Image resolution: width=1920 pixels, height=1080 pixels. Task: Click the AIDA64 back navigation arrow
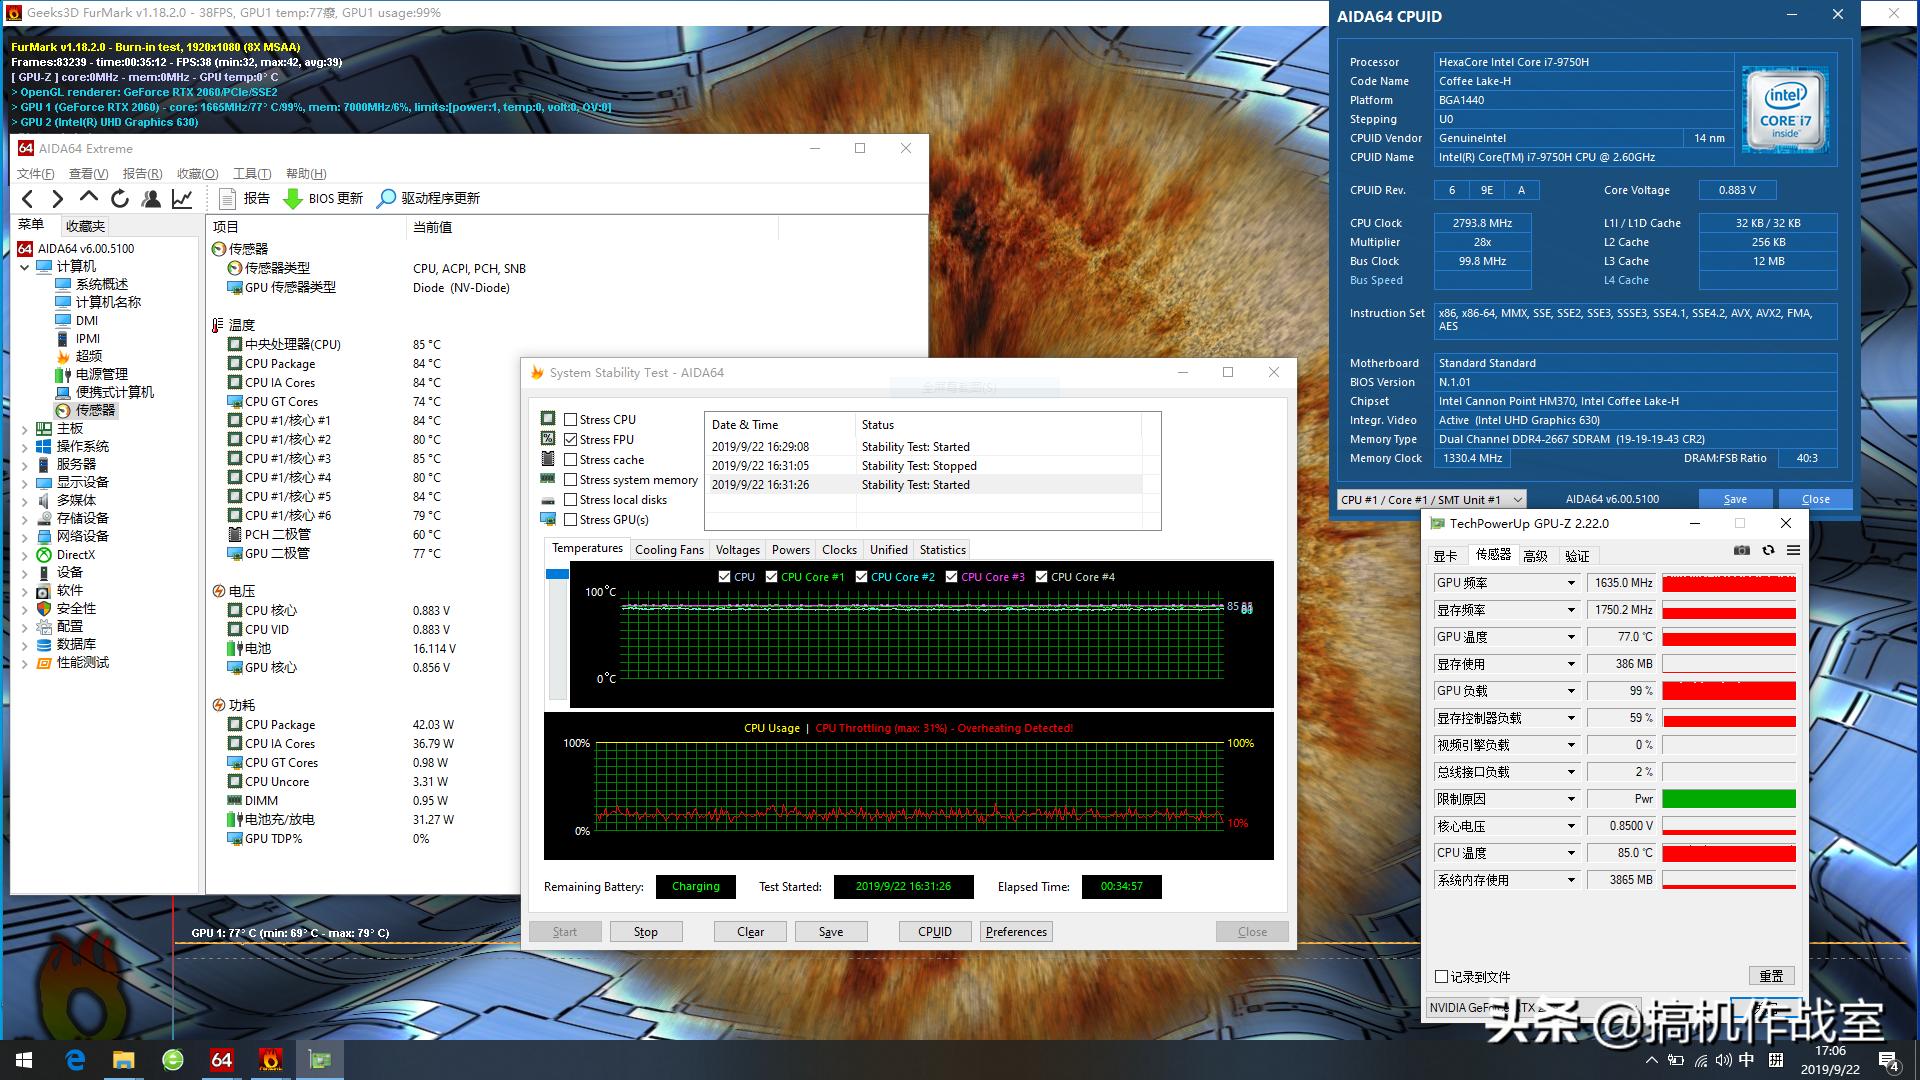[x=28, y=199]
